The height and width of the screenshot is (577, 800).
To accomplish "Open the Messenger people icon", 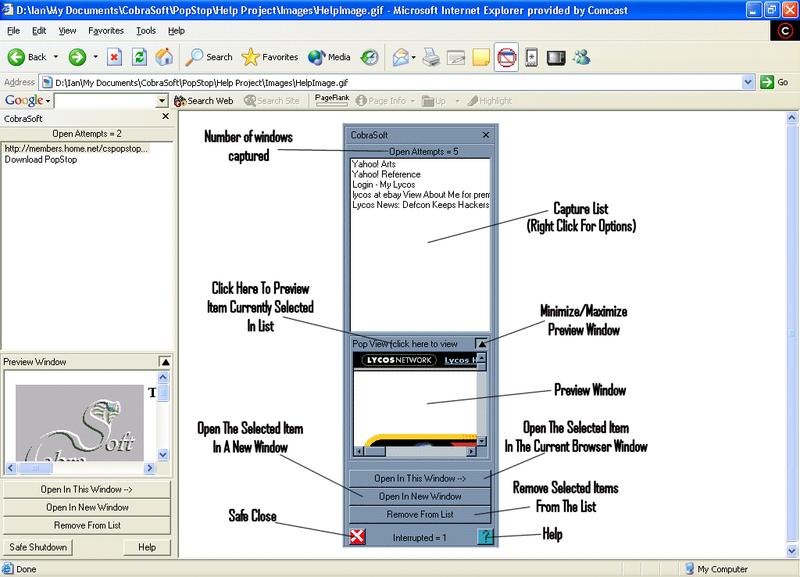I will click(581, 57).
